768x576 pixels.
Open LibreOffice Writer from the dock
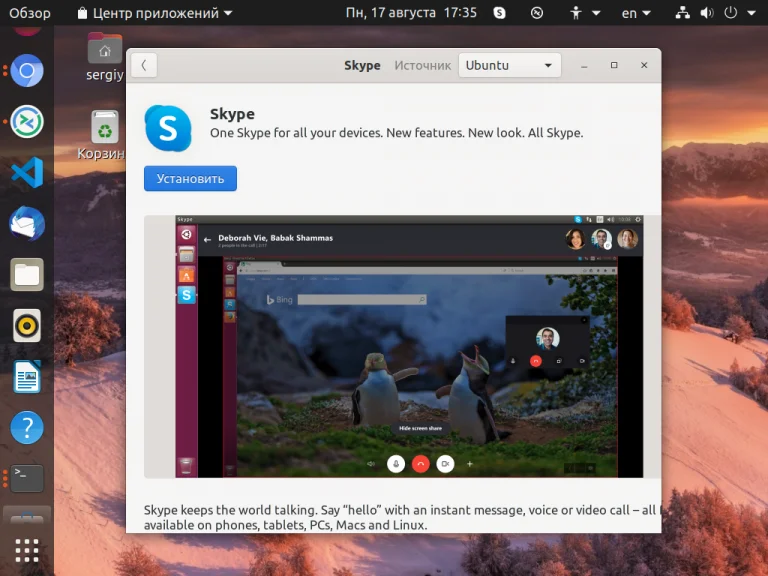[27, 377]
